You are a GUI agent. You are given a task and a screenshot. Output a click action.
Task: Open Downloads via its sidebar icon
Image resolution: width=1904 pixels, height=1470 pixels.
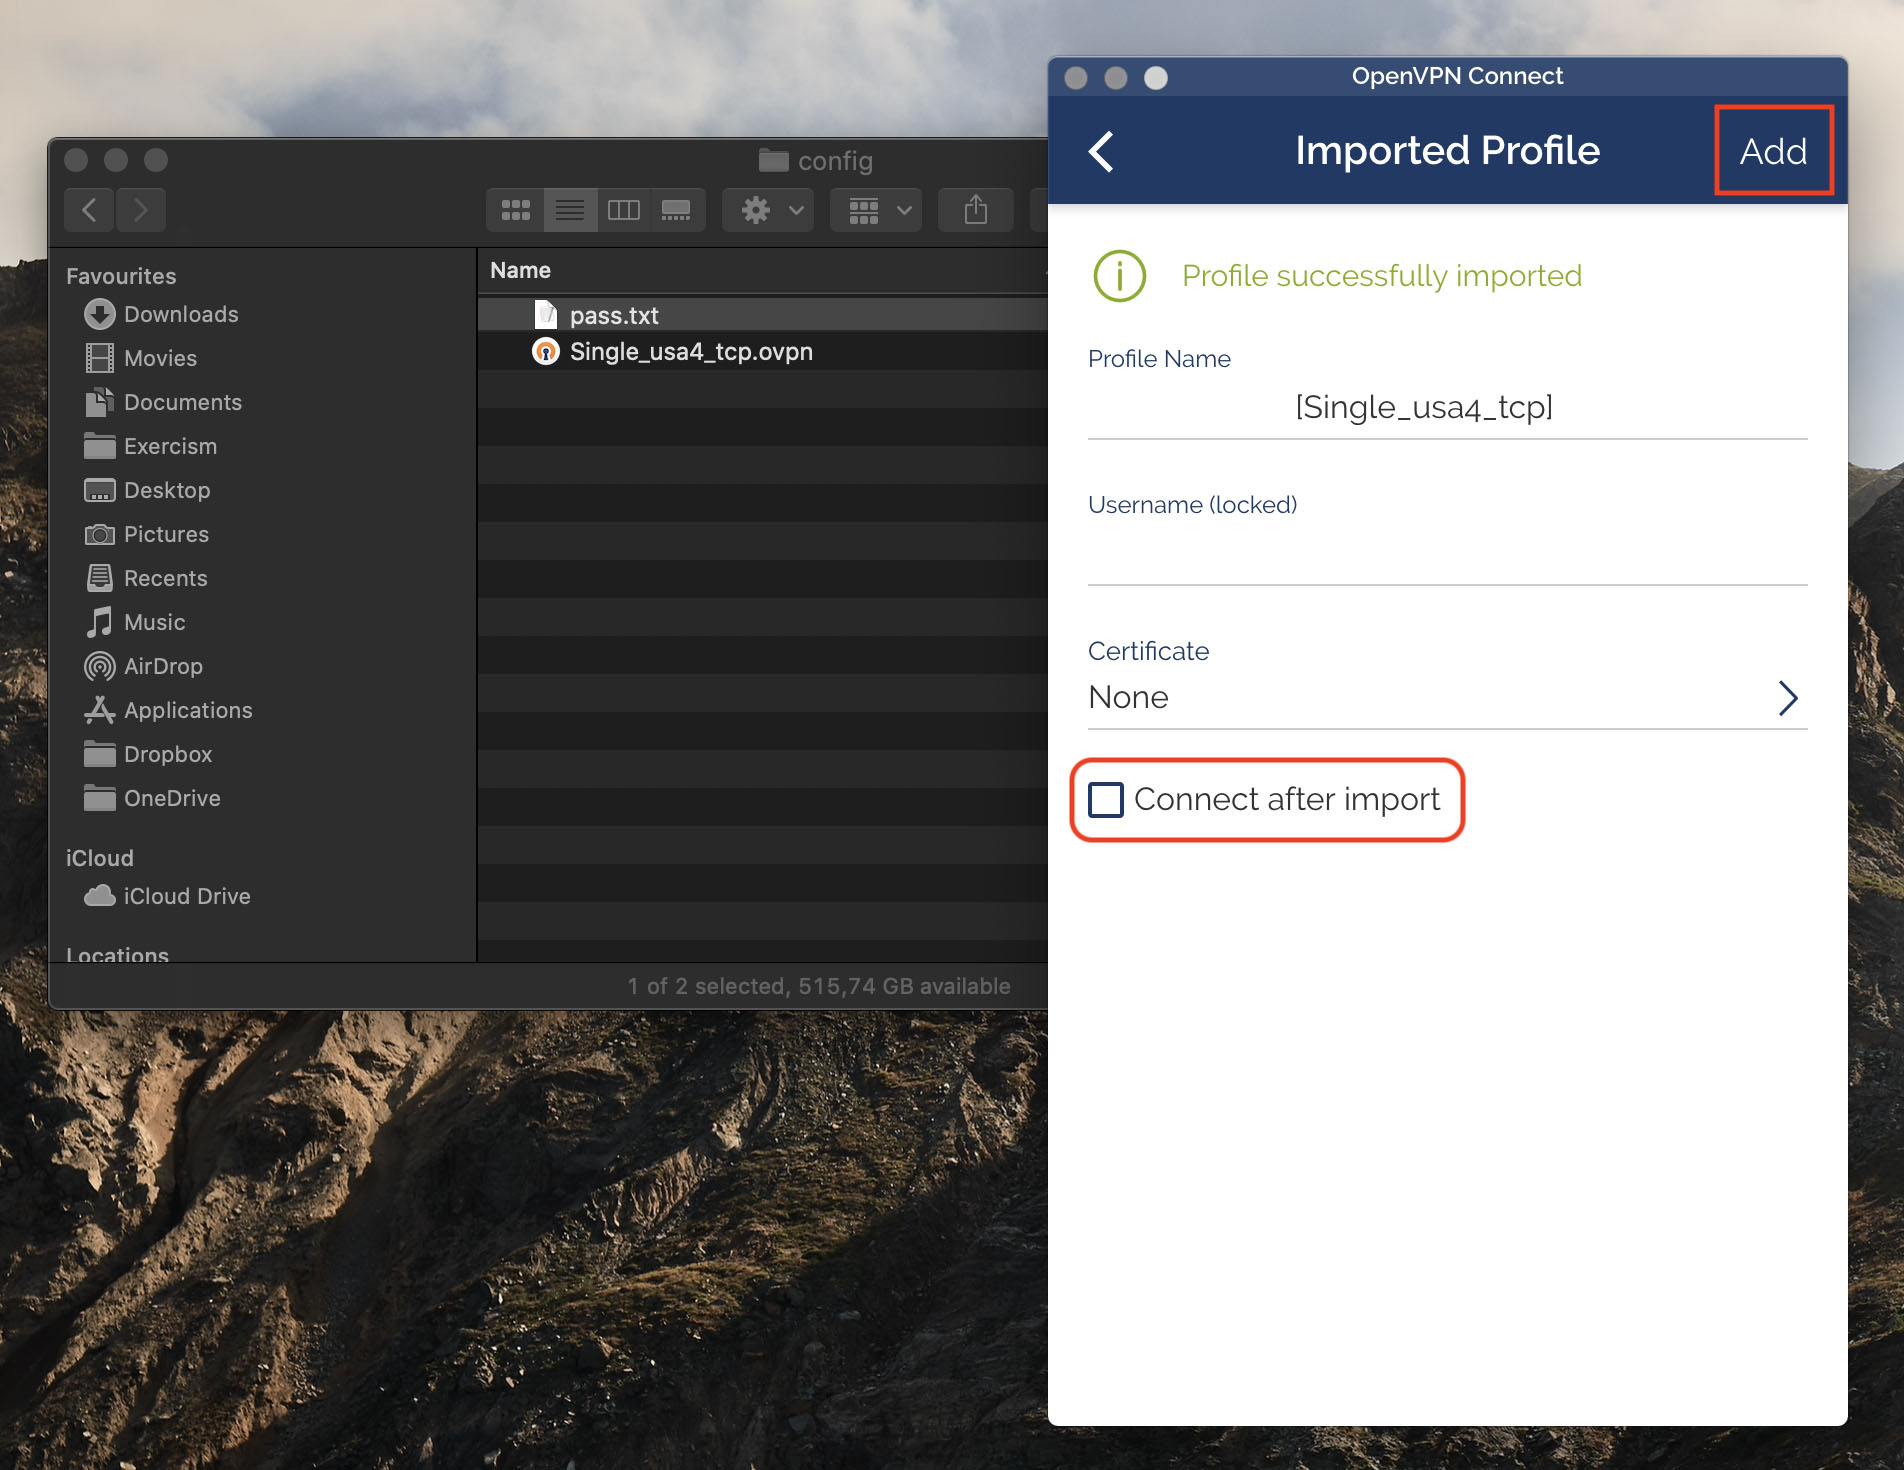tap(99, 314)
